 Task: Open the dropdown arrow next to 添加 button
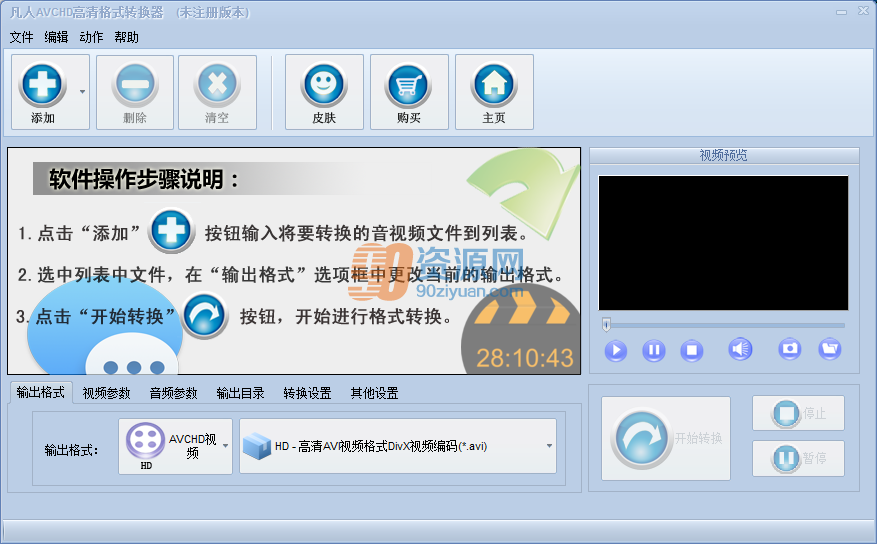(x=83, y=92)
